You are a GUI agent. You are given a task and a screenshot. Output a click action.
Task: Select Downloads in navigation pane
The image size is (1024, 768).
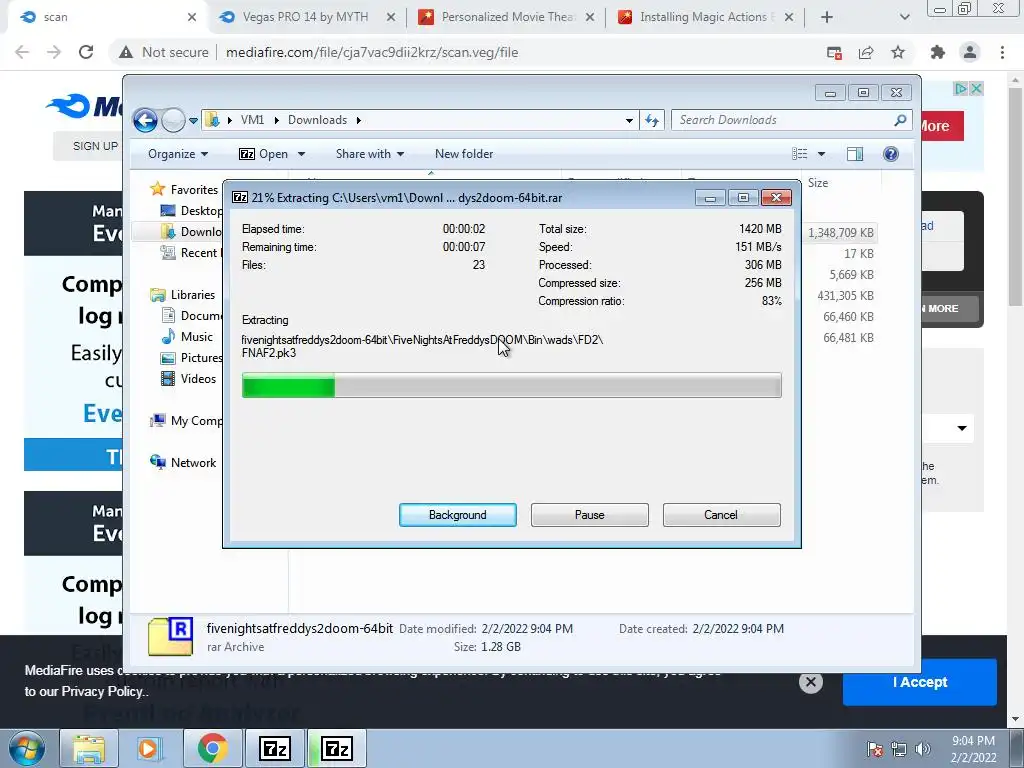click(x=191, y=231)
